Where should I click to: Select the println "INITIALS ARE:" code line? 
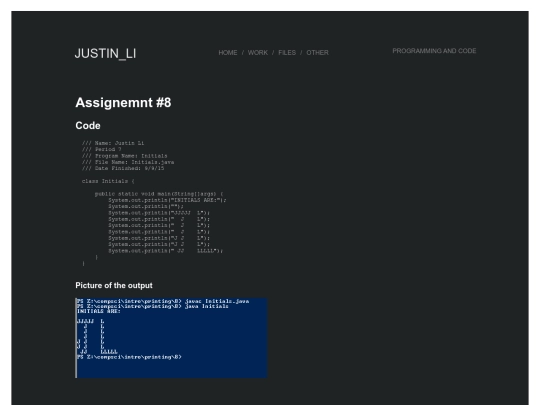click(167, 200)
